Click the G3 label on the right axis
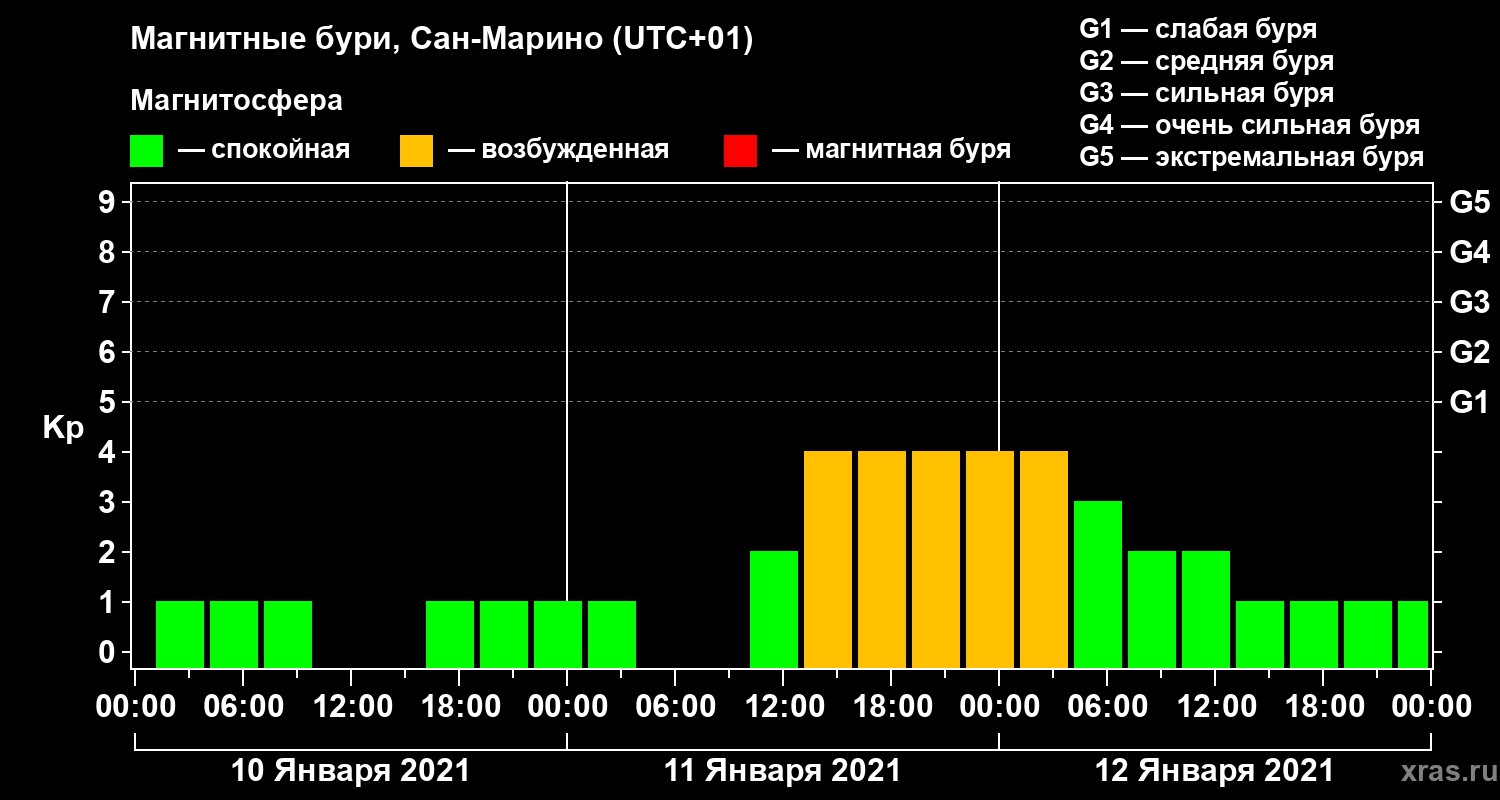The image size is (1500, 800). click(x=1469, y=302)
